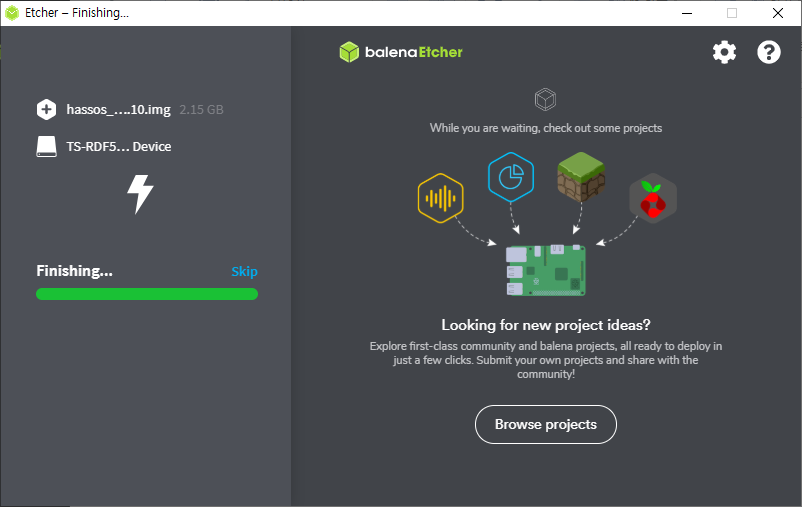
Task: Click the target drive icon
Action: [47, 146]
